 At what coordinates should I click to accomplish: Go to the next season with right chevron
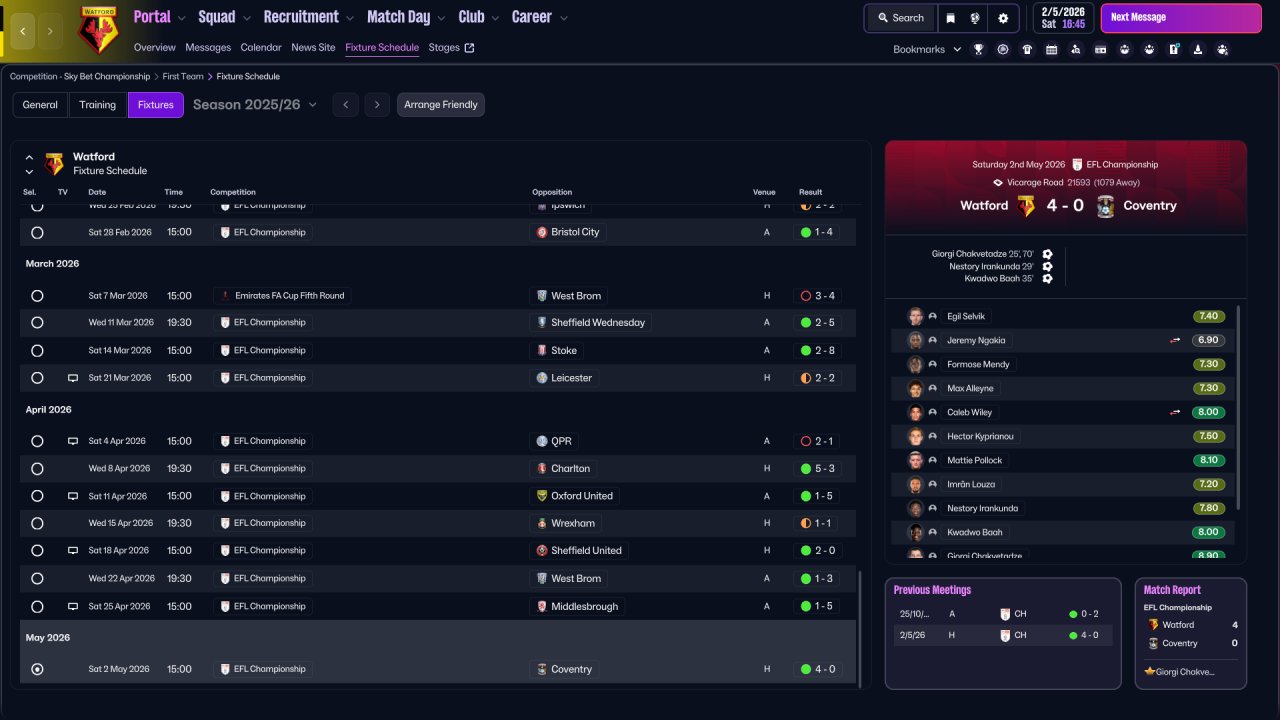click(377, 105)
